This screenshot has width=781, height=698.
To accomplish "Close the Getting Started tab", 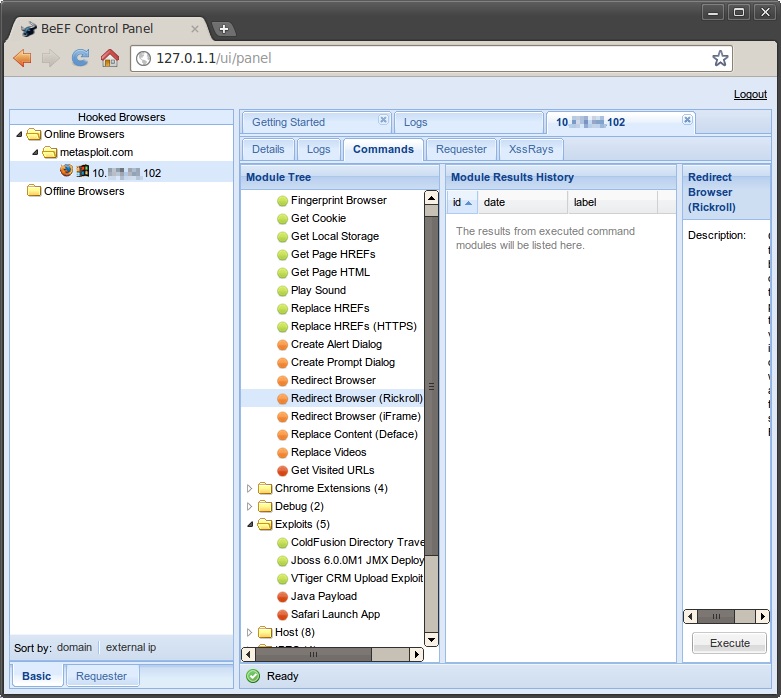I will pyautogui.click(x=383, y=120).
